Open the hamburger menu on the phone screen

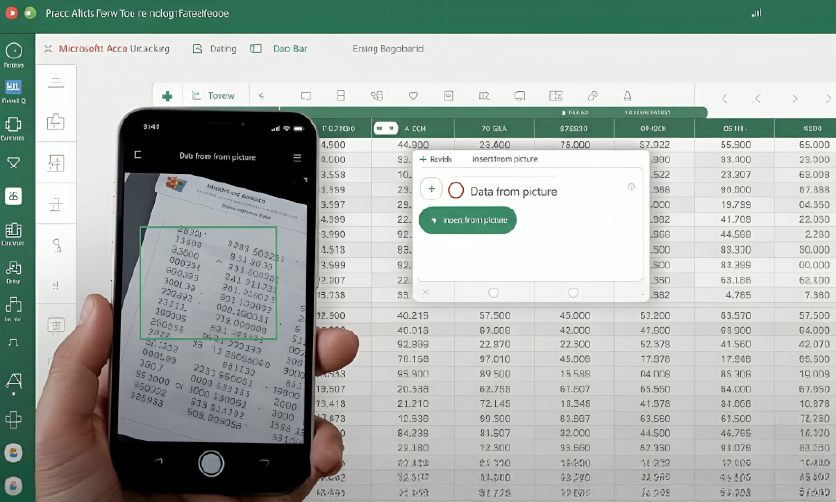(297, 157)
